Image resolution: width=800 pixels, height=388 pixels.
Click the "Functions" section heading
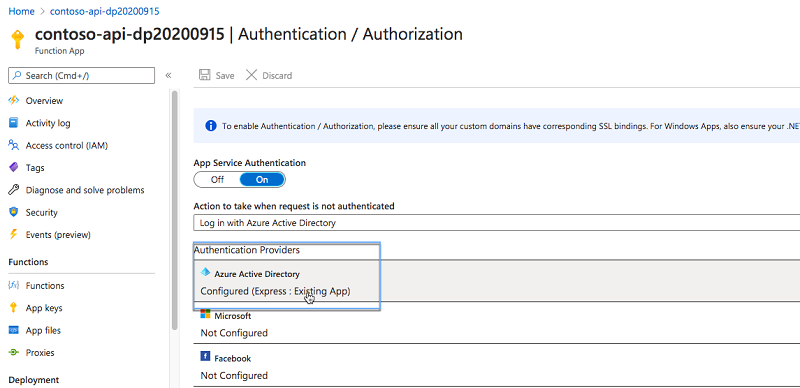pyautogui.click(x=28, y=262)
